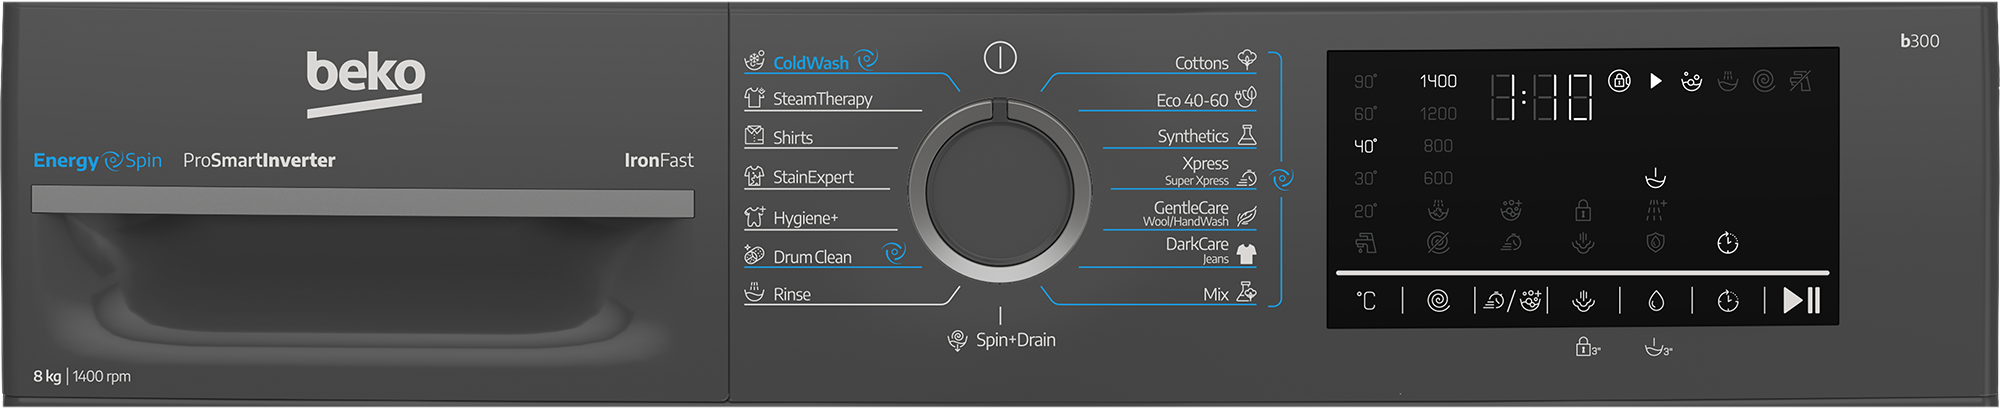Click the Energy Spin label
Screen dimensions: 2000x409
coord(97,160)
